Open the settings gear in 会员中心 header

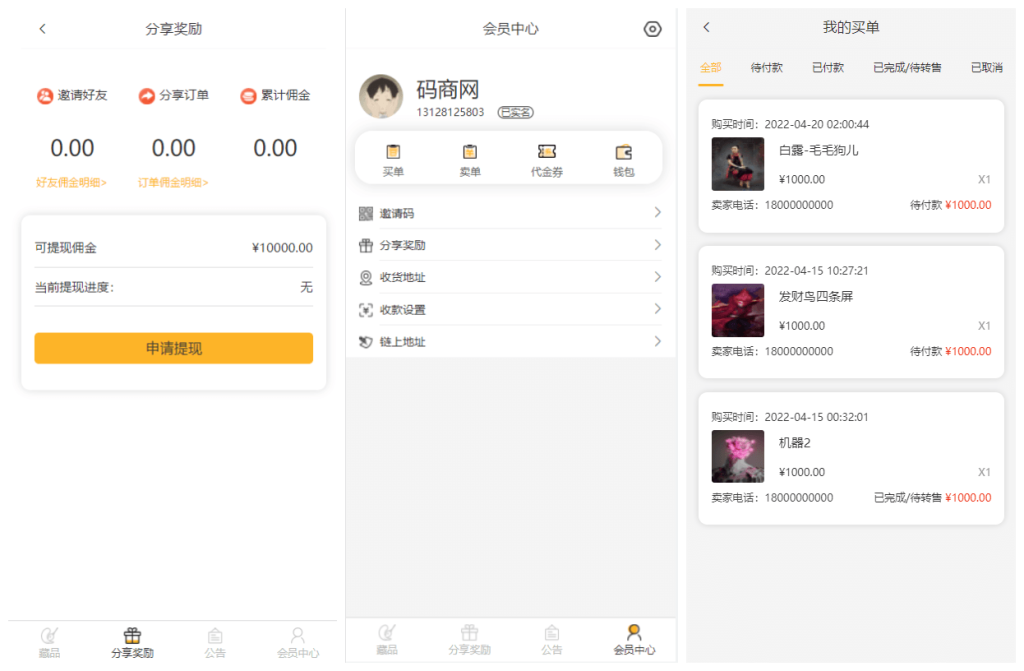tap(652, 29)
